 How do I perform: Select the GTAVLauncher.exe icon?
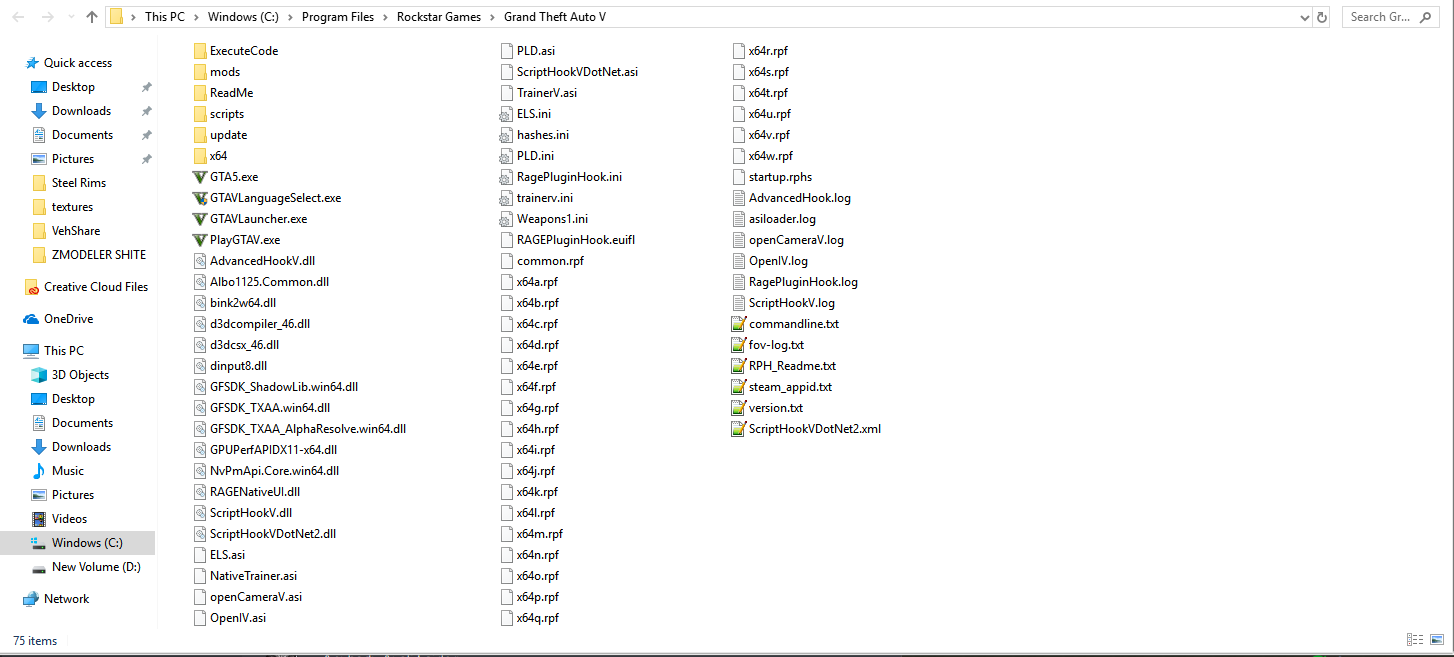tap(200, 219)
